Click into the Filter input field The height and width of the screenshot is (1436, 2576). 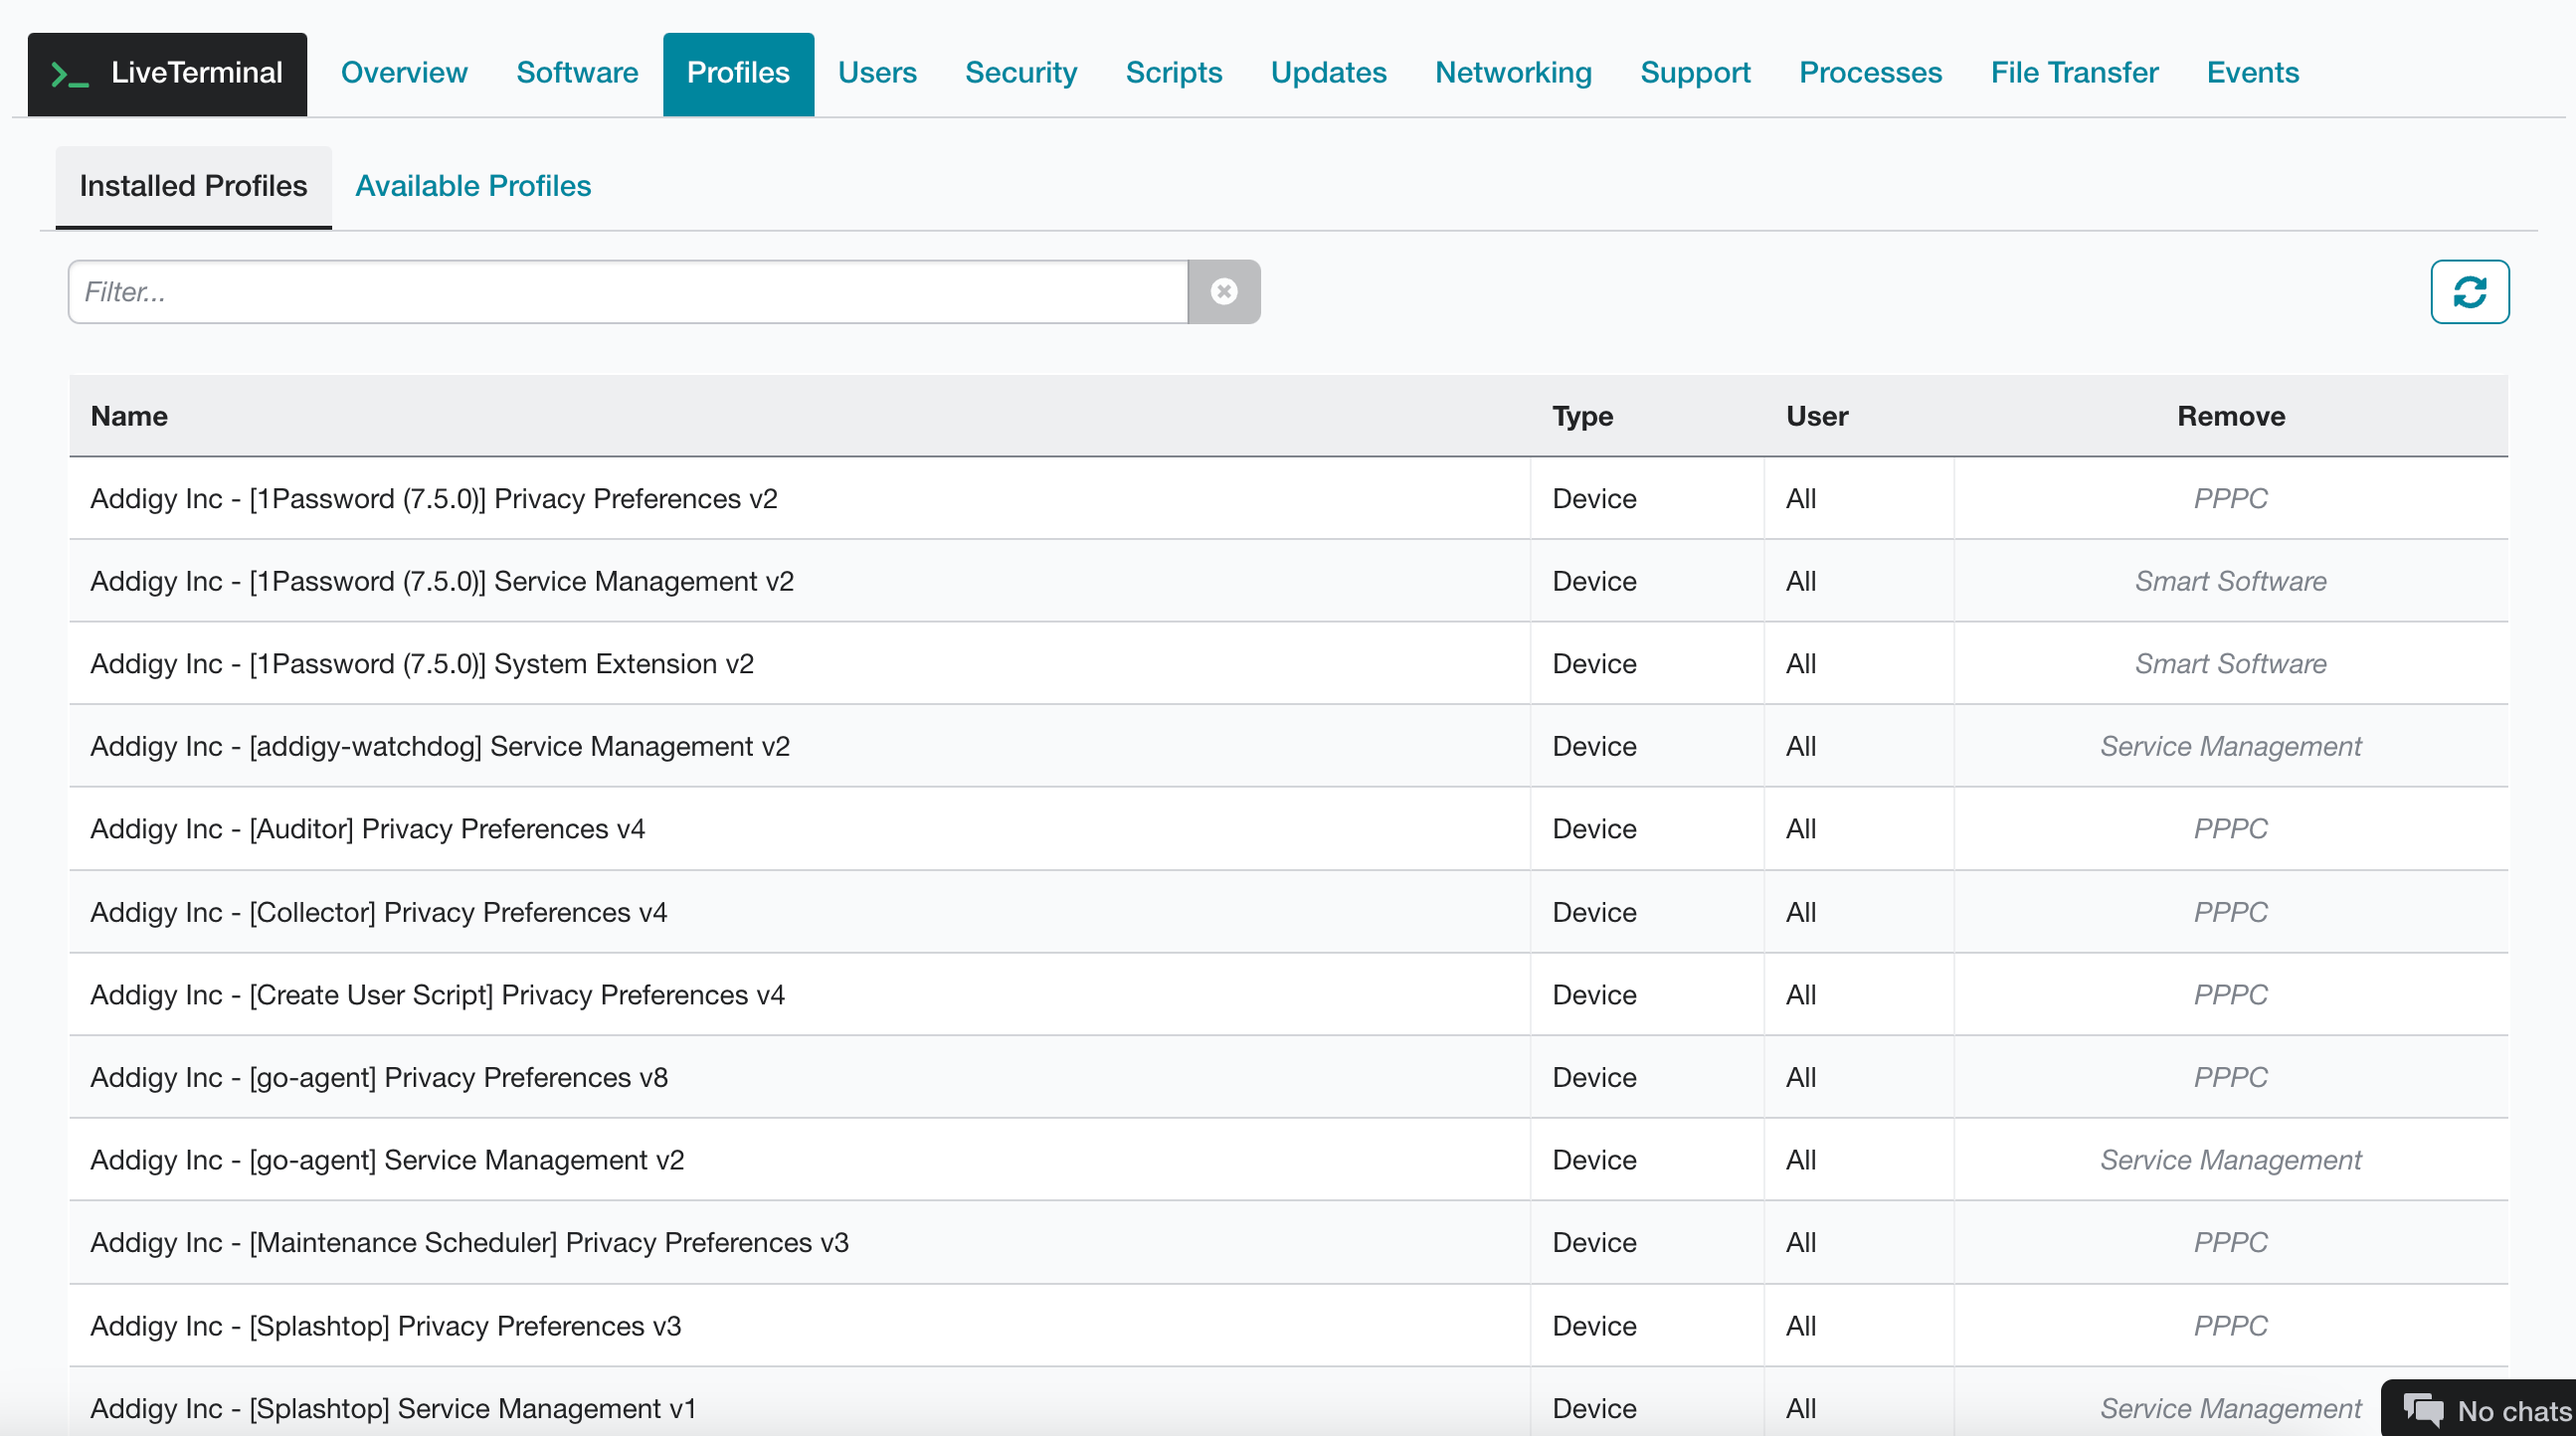(x=627, y=292)
